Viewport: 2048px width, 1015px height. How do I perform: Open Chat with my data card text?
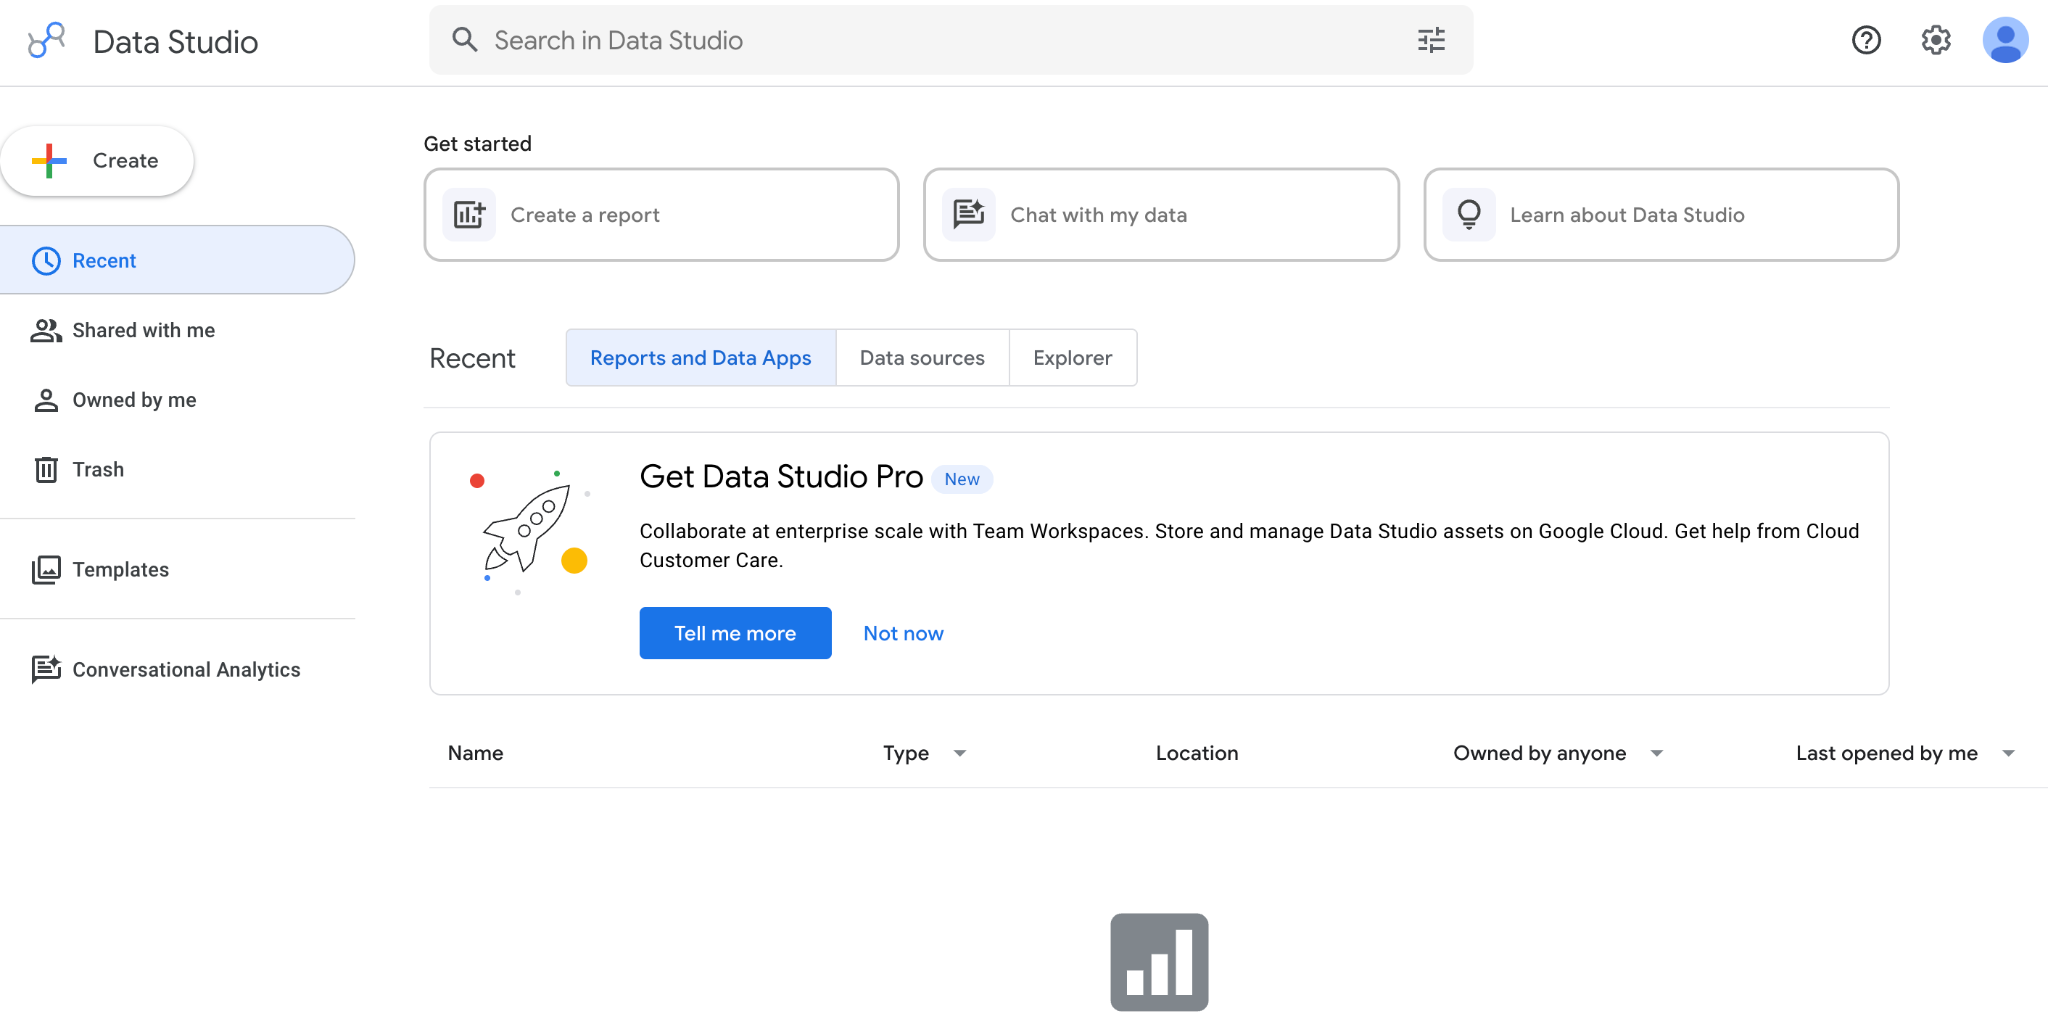point(1099,215)
